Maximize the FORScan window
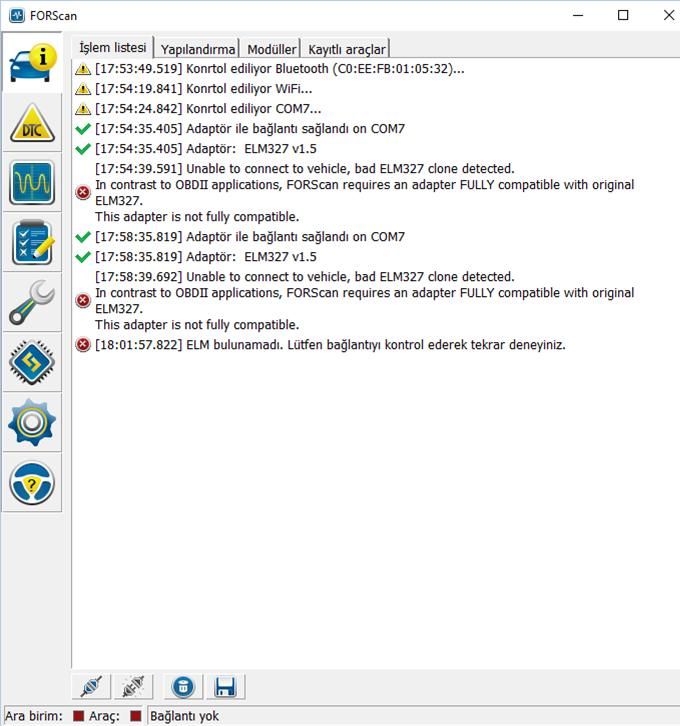 click(623, 15)
